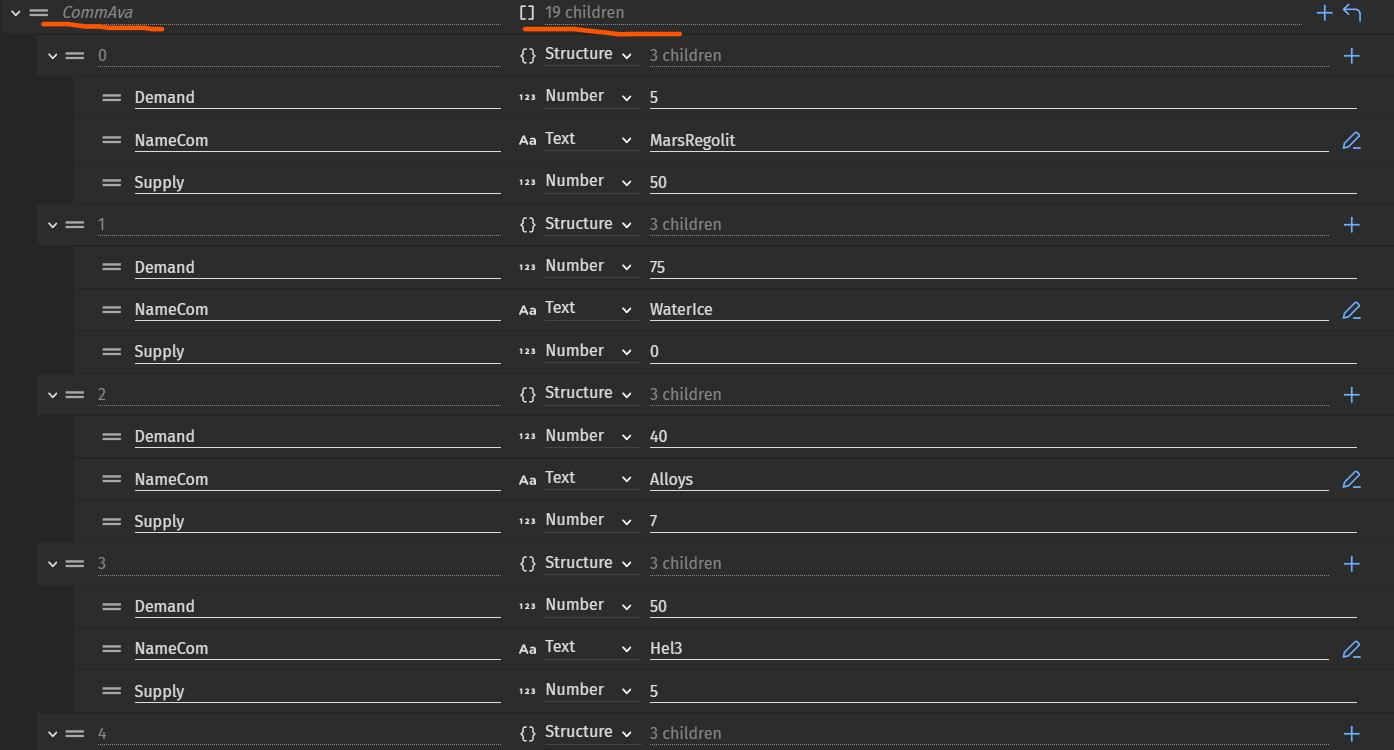Add a child to the CommAva array
Viewport: 1394px width, 750px height.
coord(1324,13)
